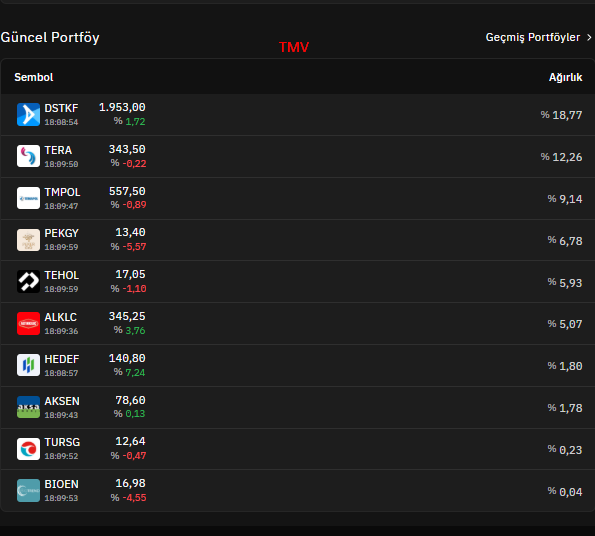Screen dimensions: 595x536
Task: Click the ALKLC change percent 3,76
Action: pos(135,331)
